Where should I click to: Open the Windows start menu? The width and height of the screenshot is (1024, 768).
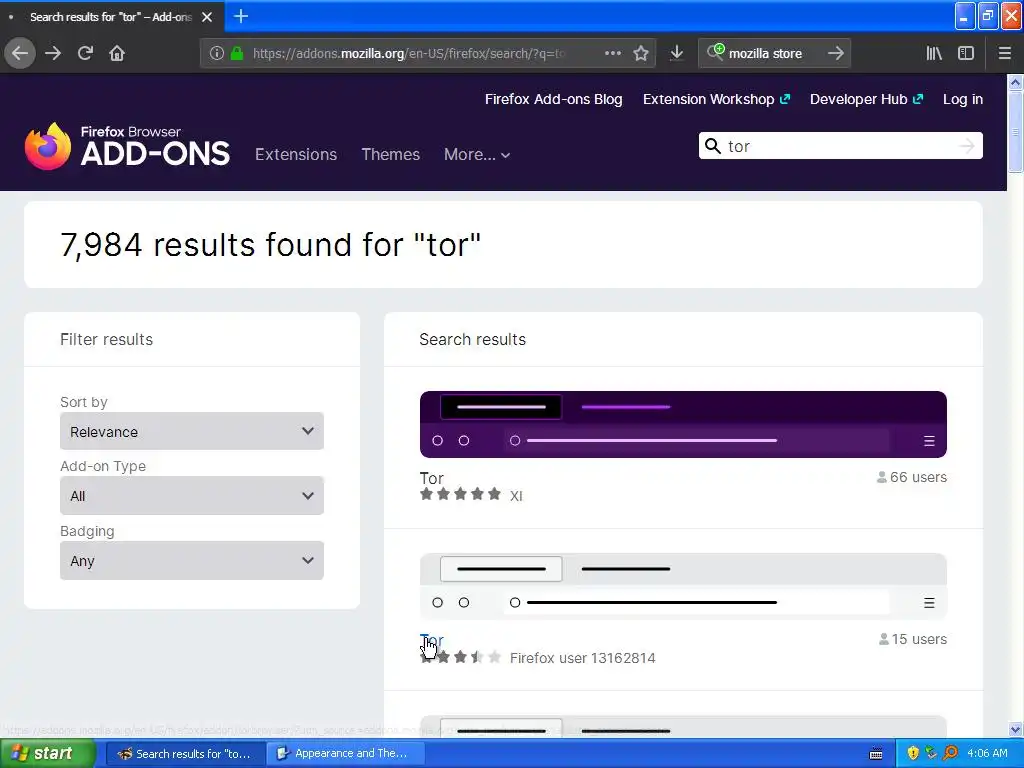click(48, 753)
